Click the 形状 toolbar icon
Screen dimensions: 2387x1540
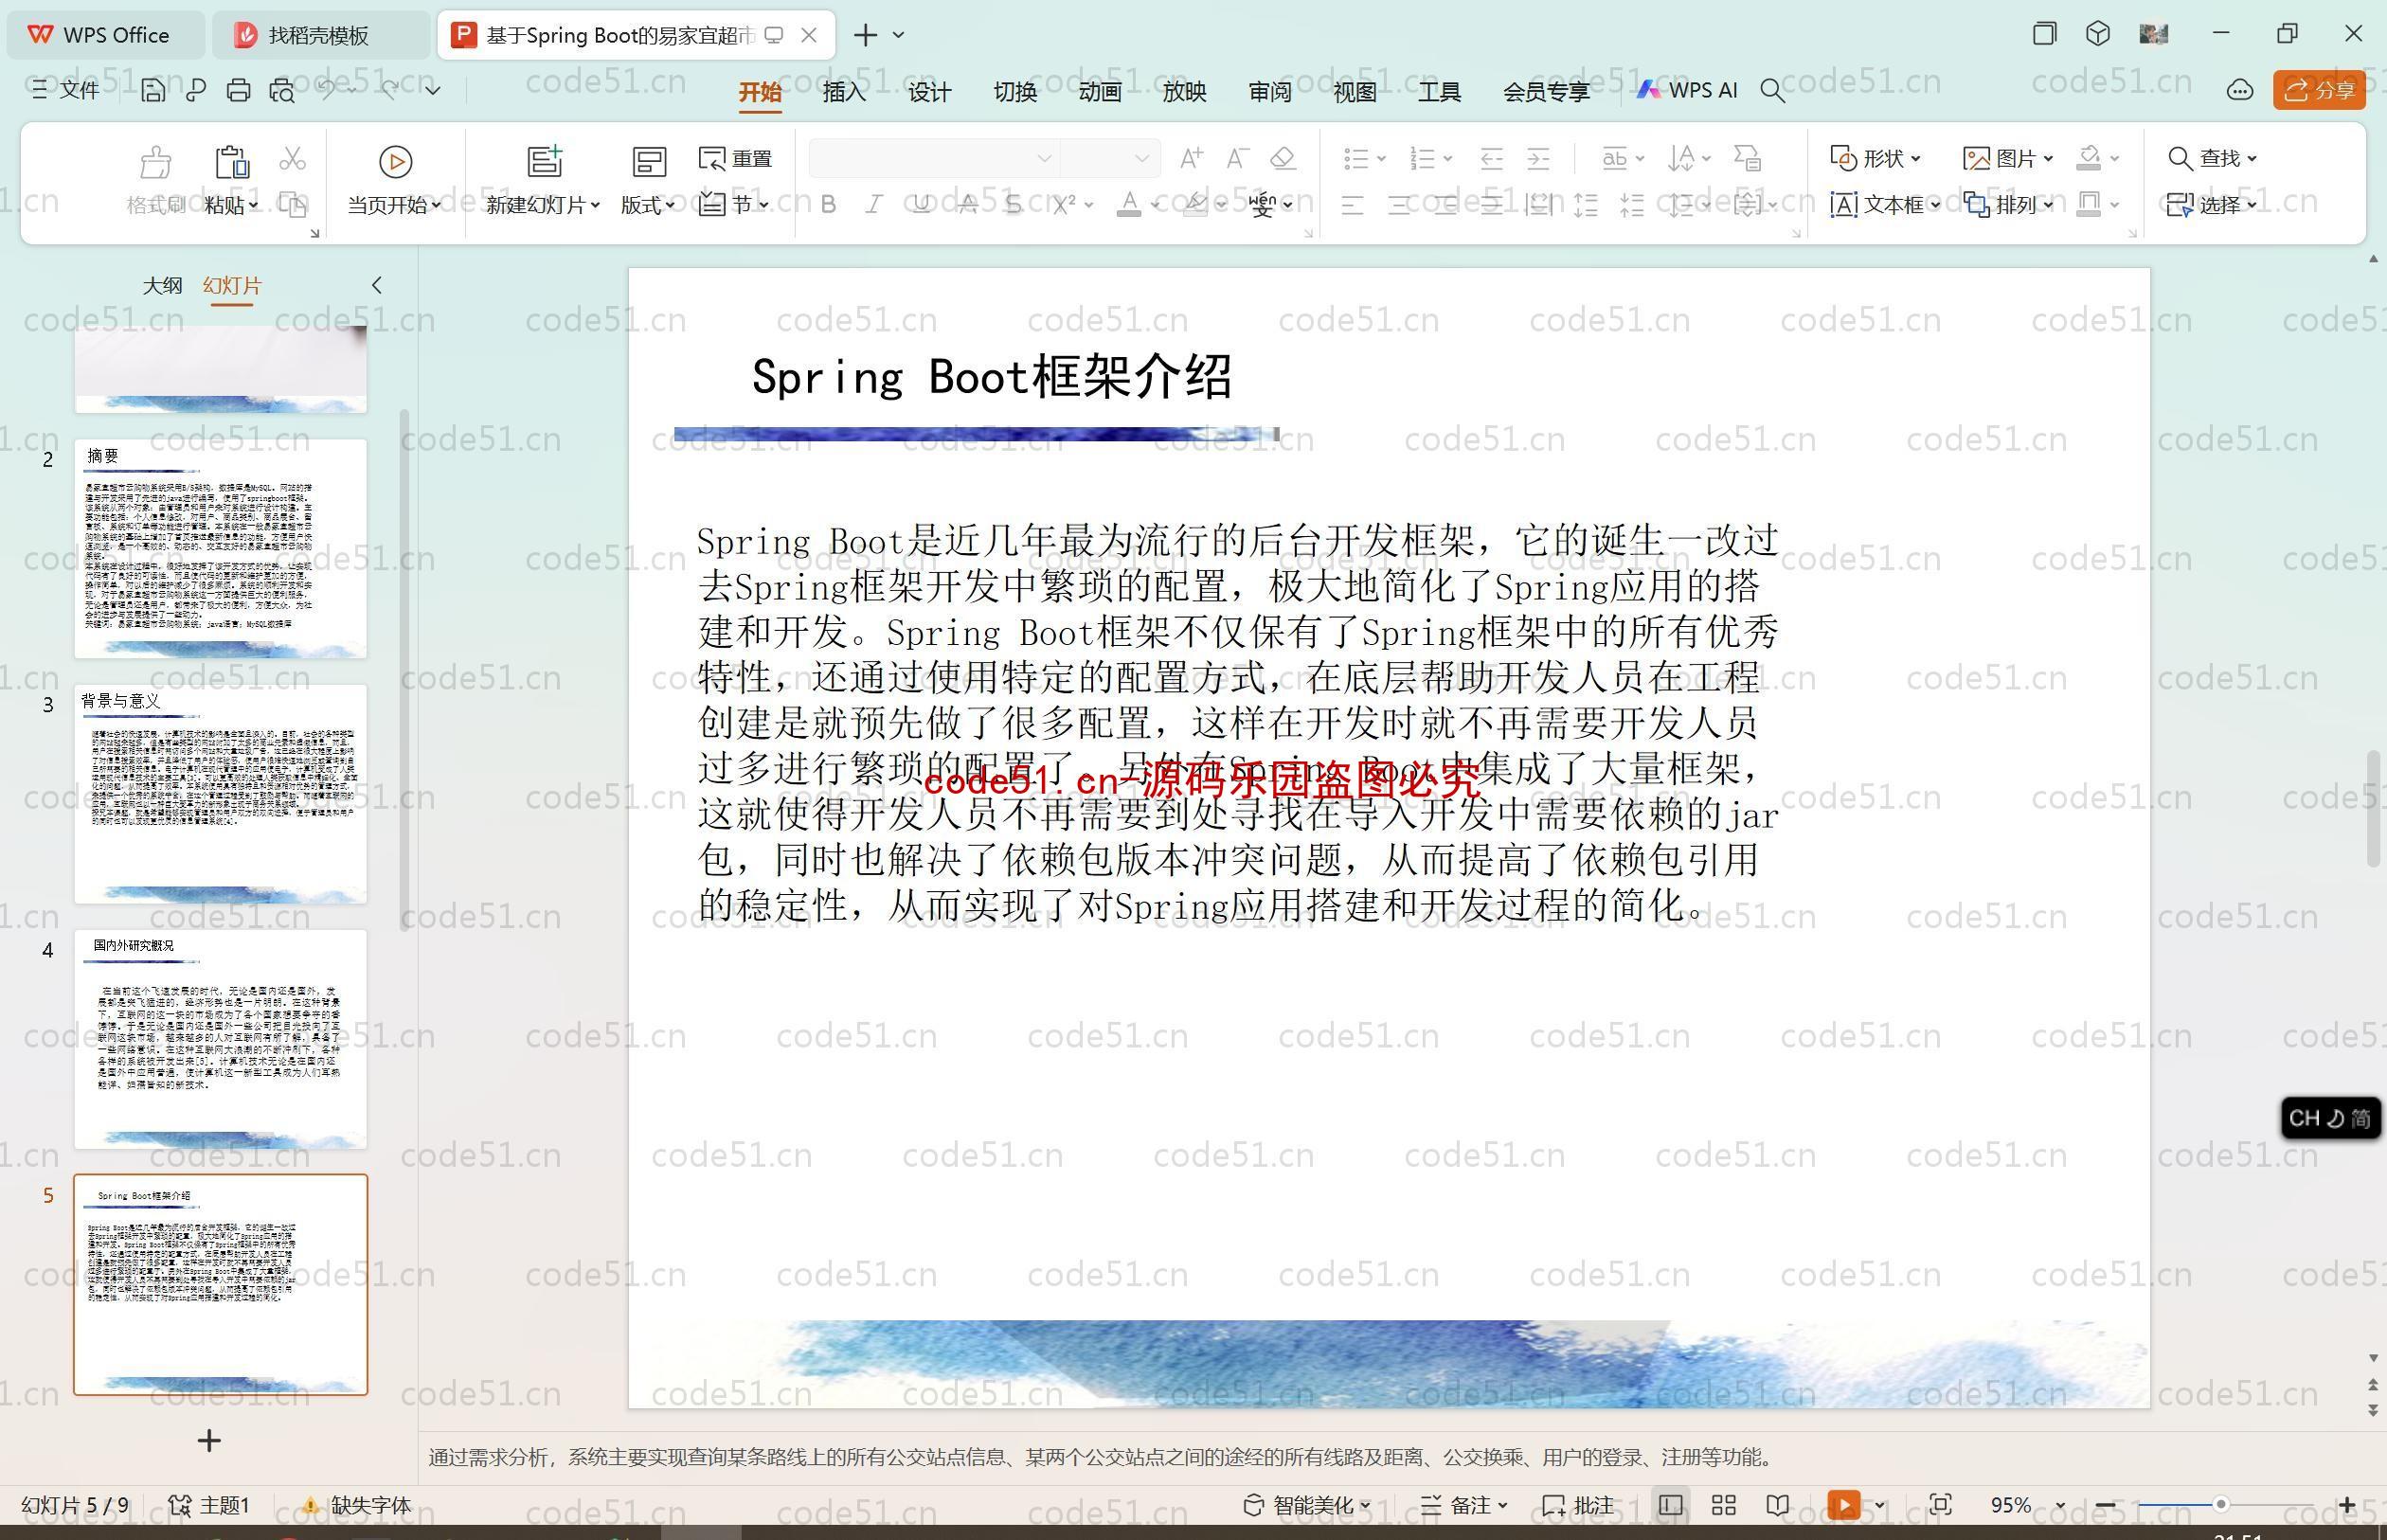[1870, 156]
